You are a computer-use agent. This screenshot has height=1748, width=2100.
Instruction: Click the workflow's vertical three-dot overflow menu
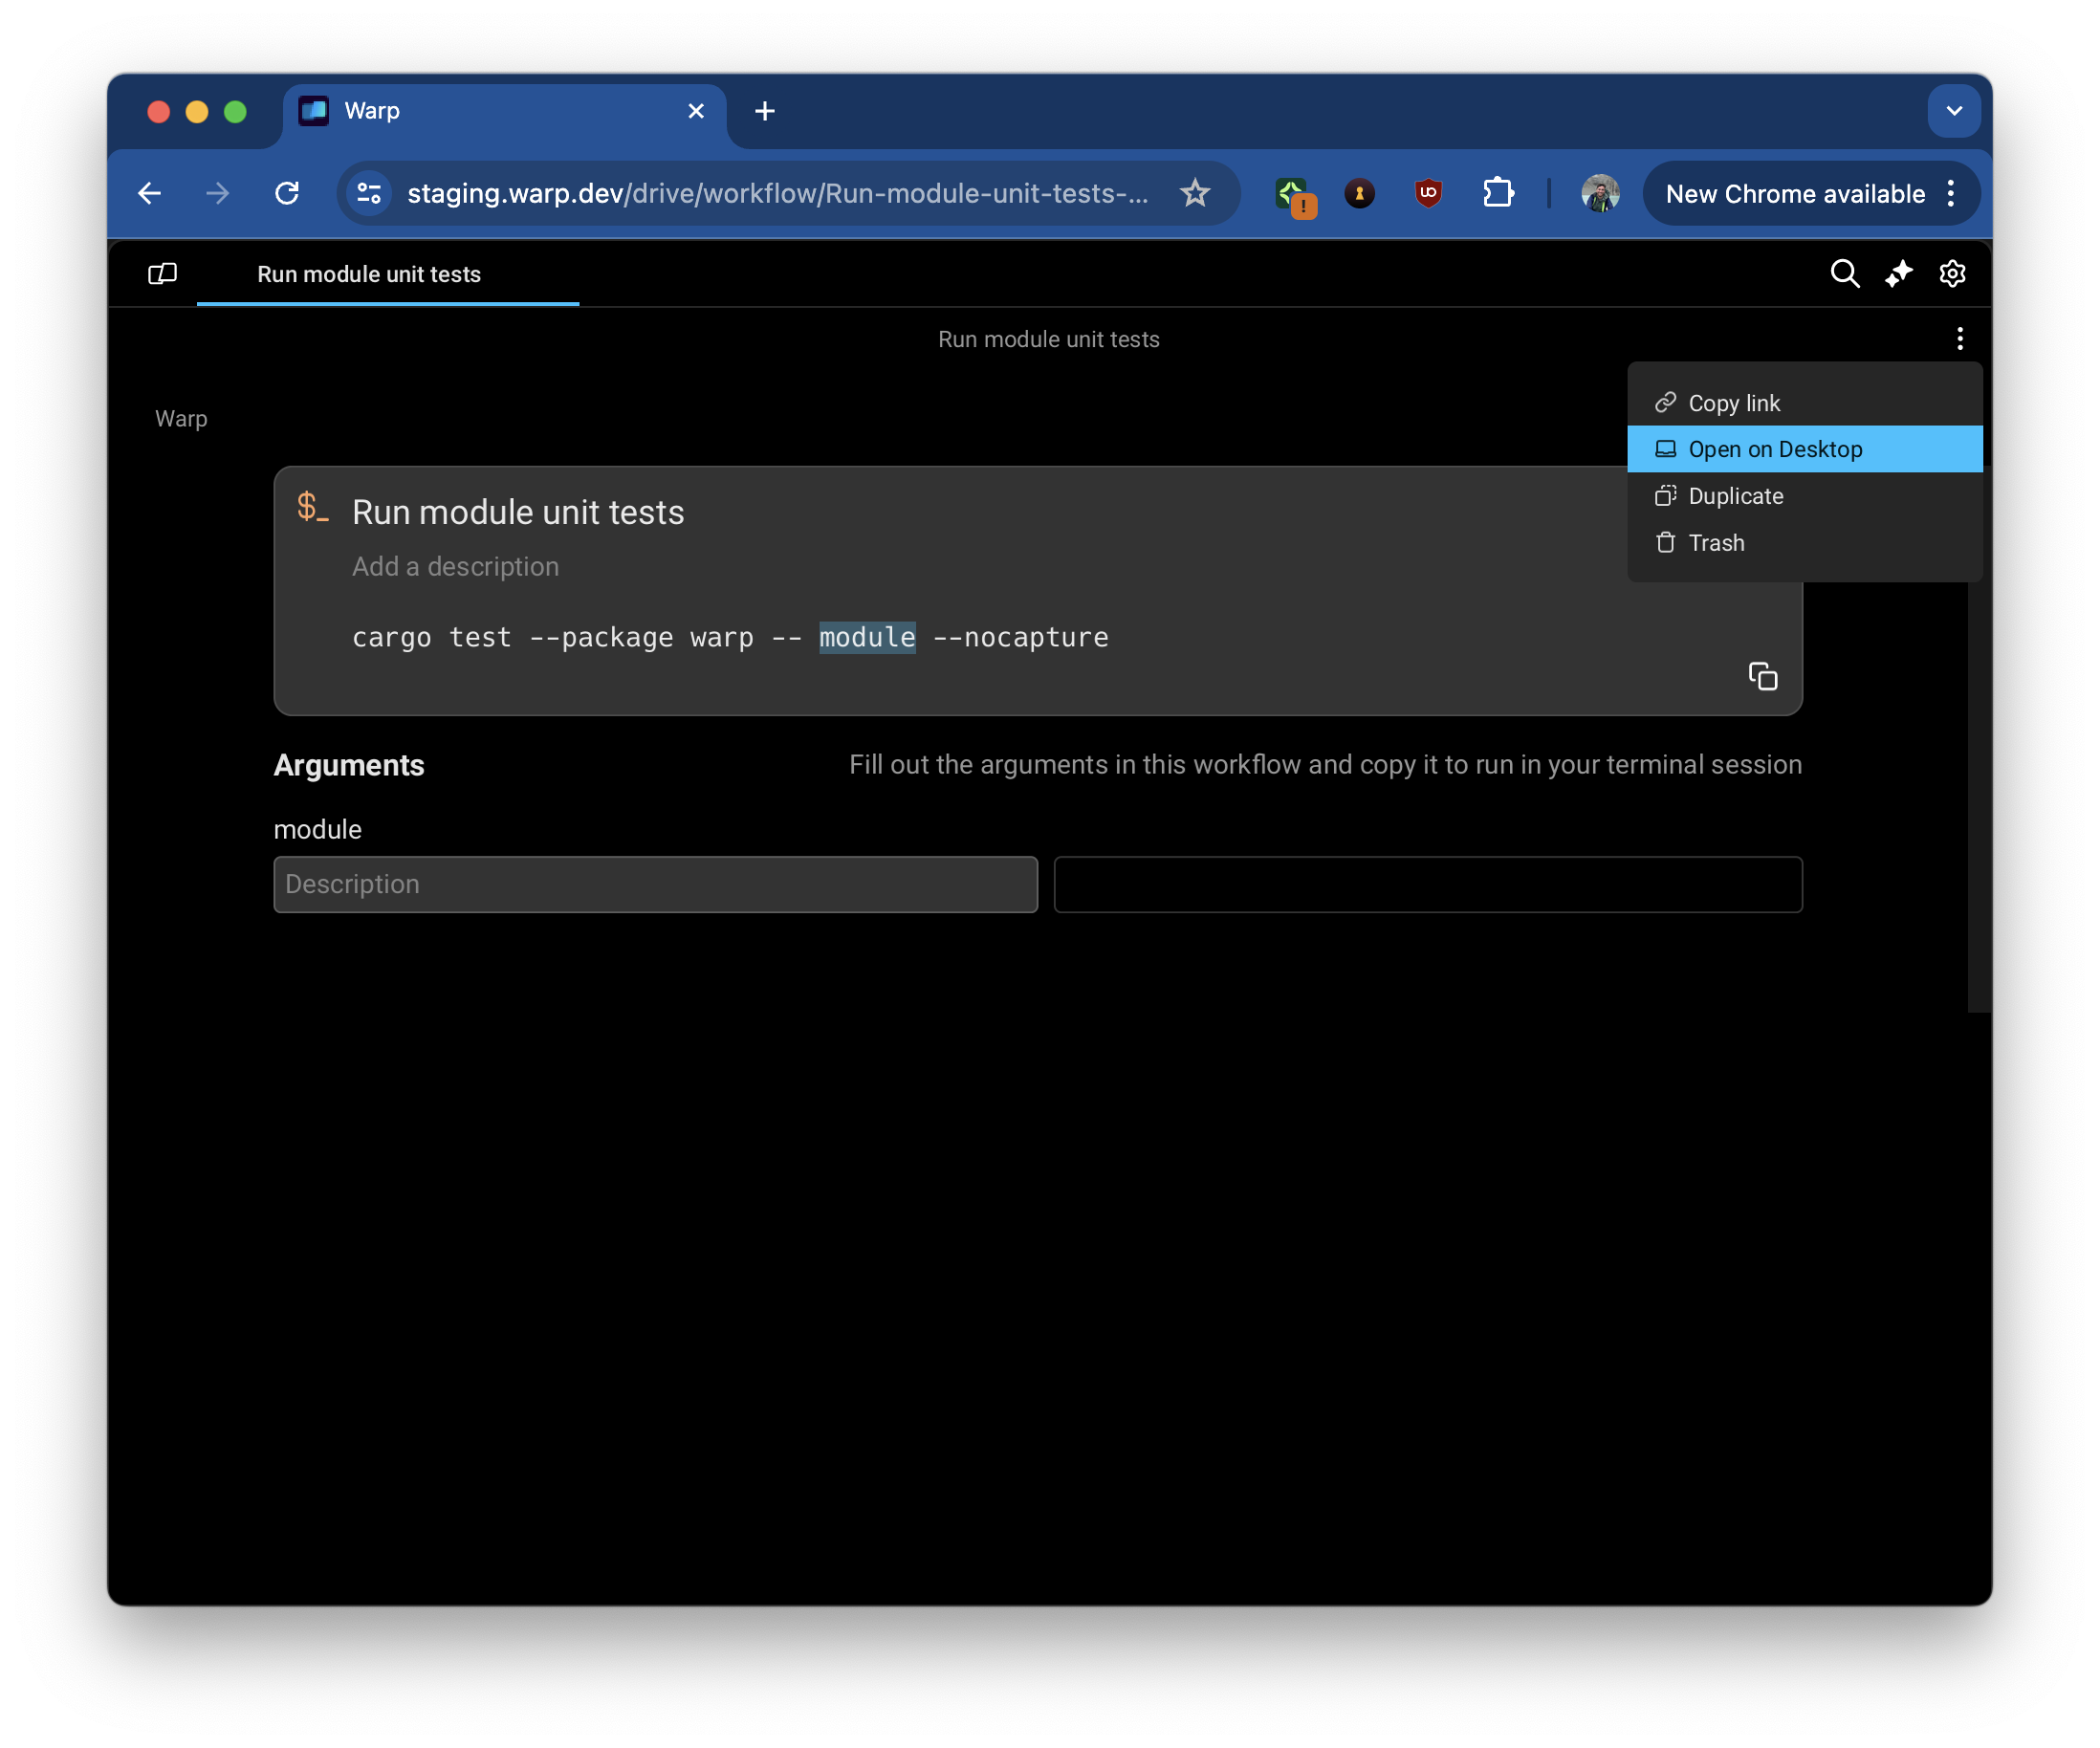1959,339
